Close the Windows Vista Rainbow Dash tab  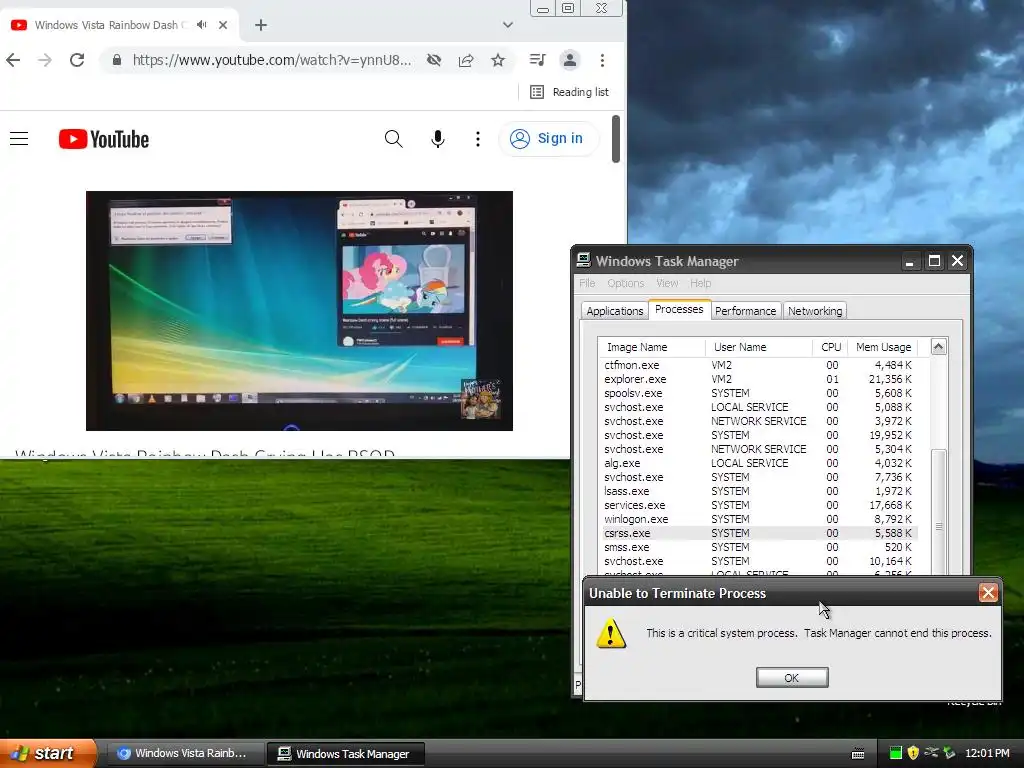(223, 25)
